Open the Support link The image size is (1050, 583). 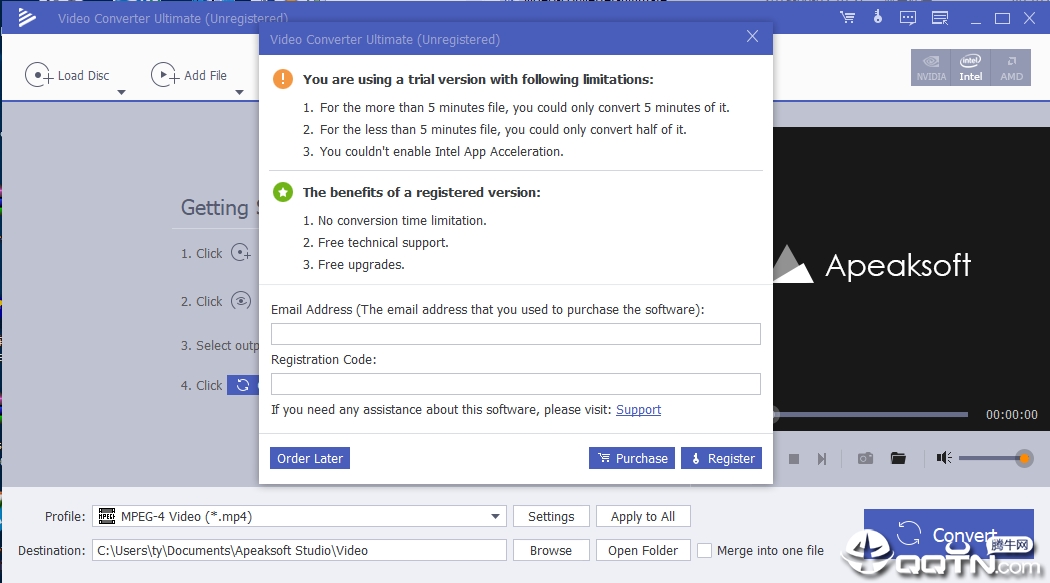(638, 410)
